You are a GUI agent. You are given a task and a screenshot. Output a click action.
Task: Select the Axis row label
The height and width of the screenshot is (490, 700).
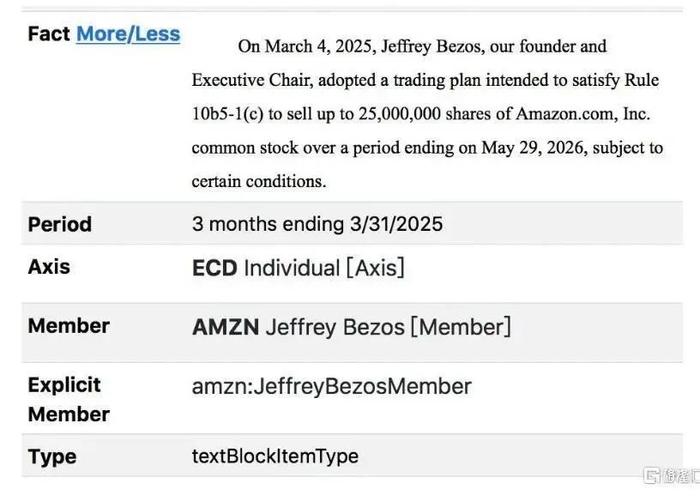[49, 267]
